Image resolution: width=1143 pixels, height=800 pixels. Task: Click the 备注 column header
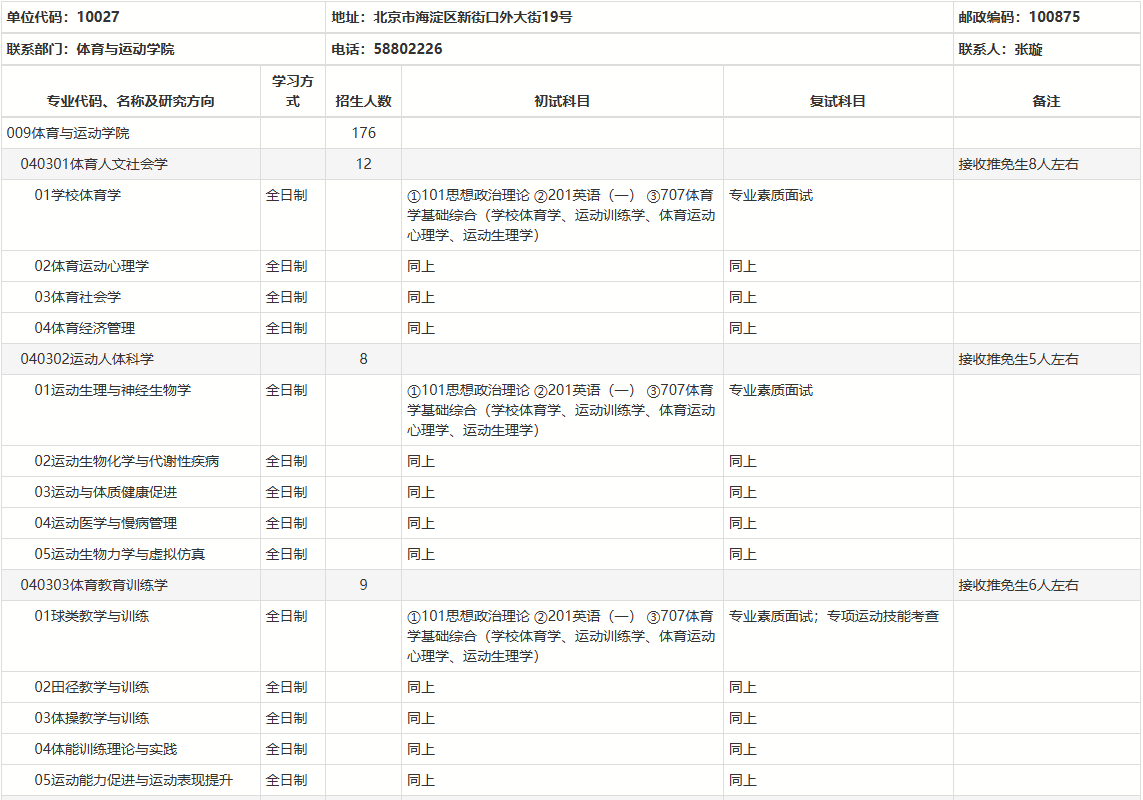(1046, 101)
